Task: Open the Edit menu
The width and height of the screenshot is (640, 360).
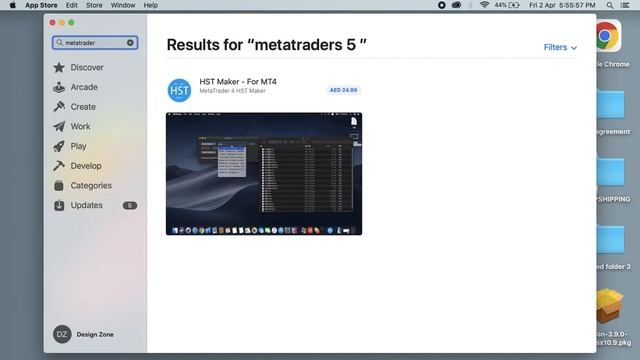Action: click(71, 5)
